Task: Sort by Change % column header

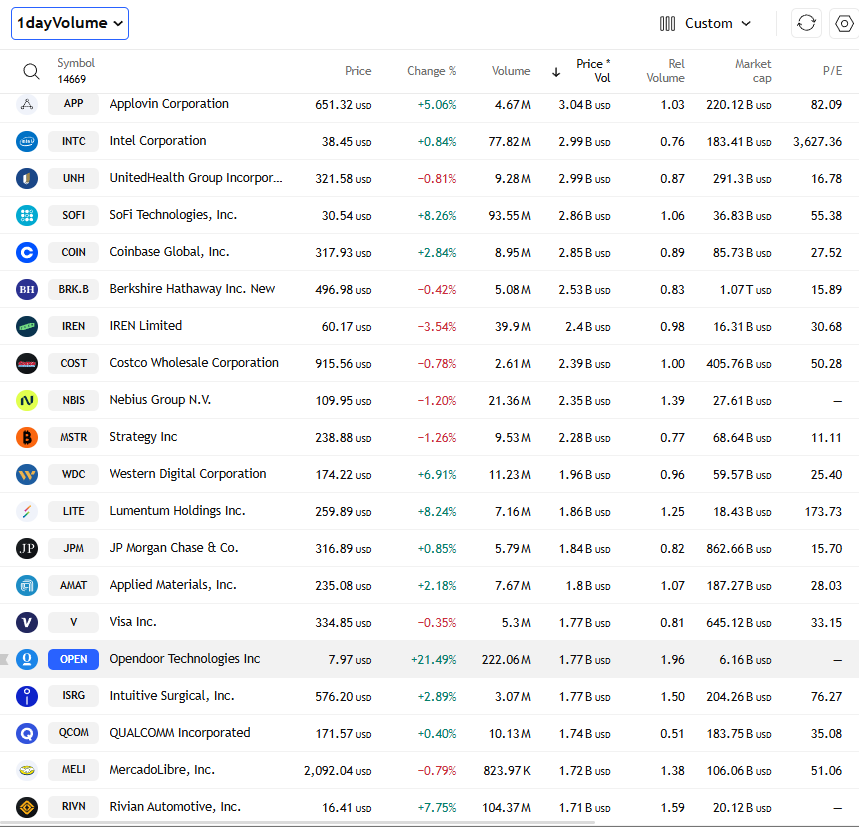Action: (431, 71)
